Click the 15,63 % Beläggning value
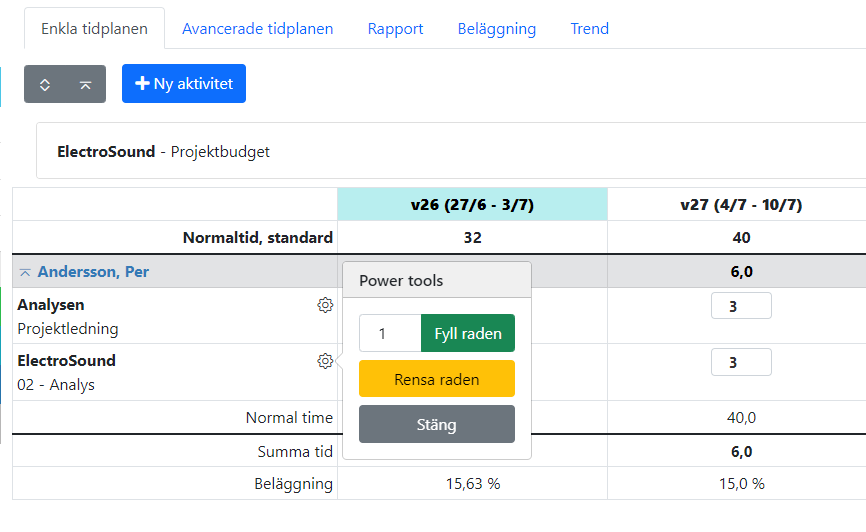Viewport: 866px width, 532px height. tap(473, 484)
